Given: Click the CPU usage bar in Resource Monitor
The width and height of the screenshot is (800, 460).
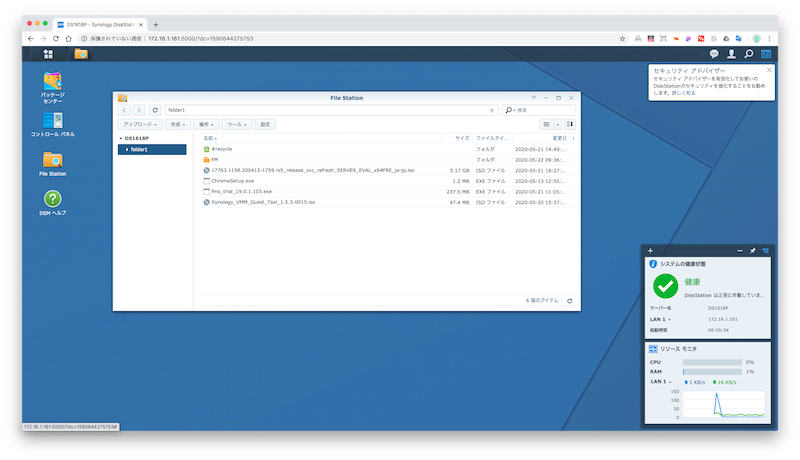Looking at the screenshot, I should click(712, 362).
